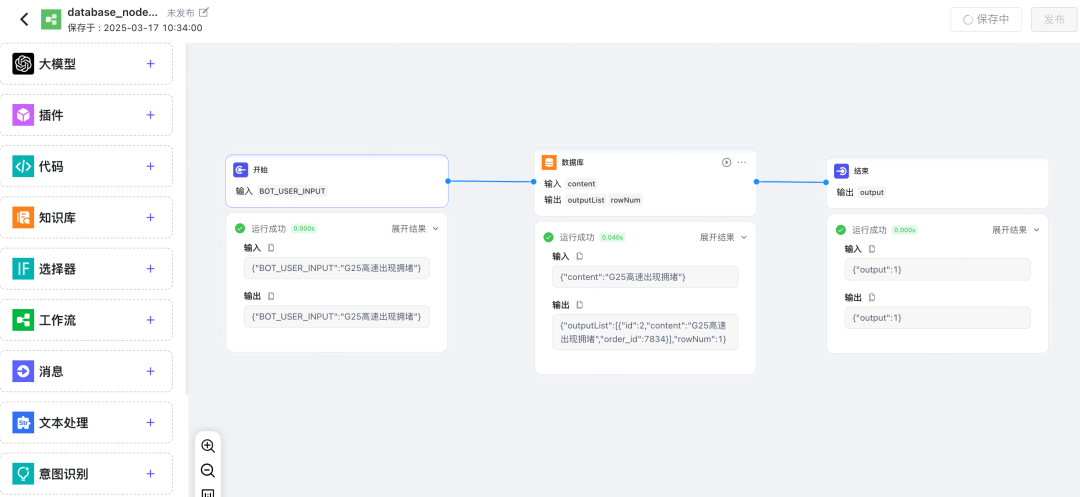This screenshot has height=497, width=1080.
Task: Go back using the left arrow
Action: click(24, 19)
